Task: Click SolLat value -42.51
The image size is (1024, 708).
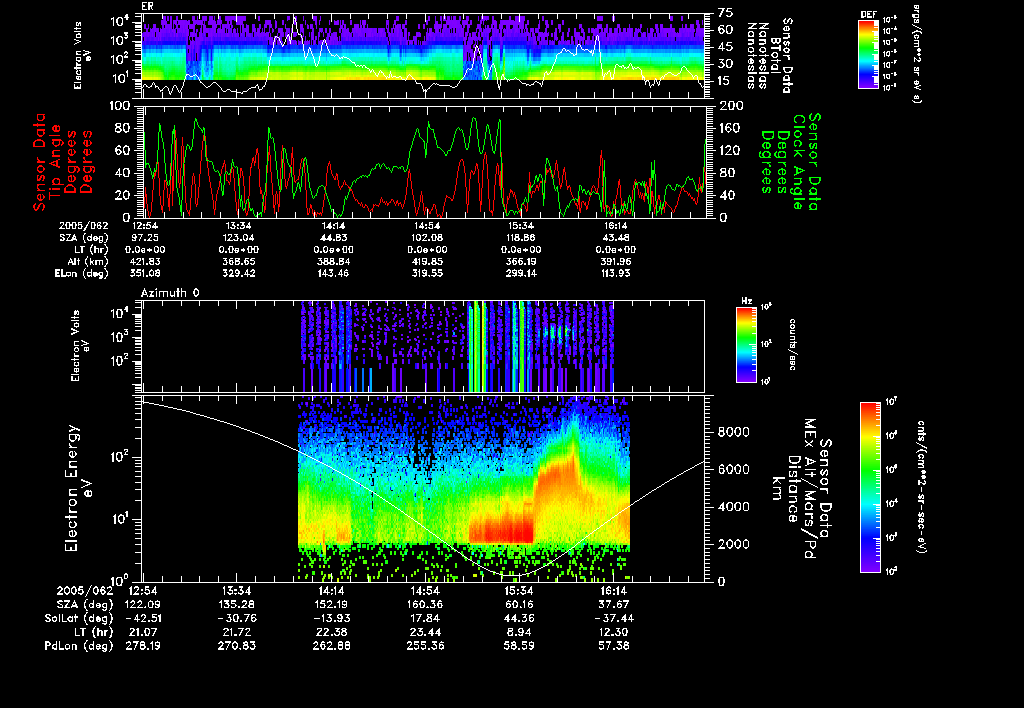Action: (143, 618)
